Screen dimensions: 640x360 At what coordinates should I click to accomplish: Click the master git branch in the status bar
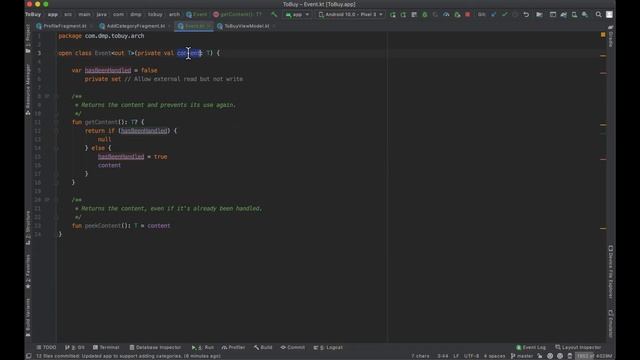522,356
